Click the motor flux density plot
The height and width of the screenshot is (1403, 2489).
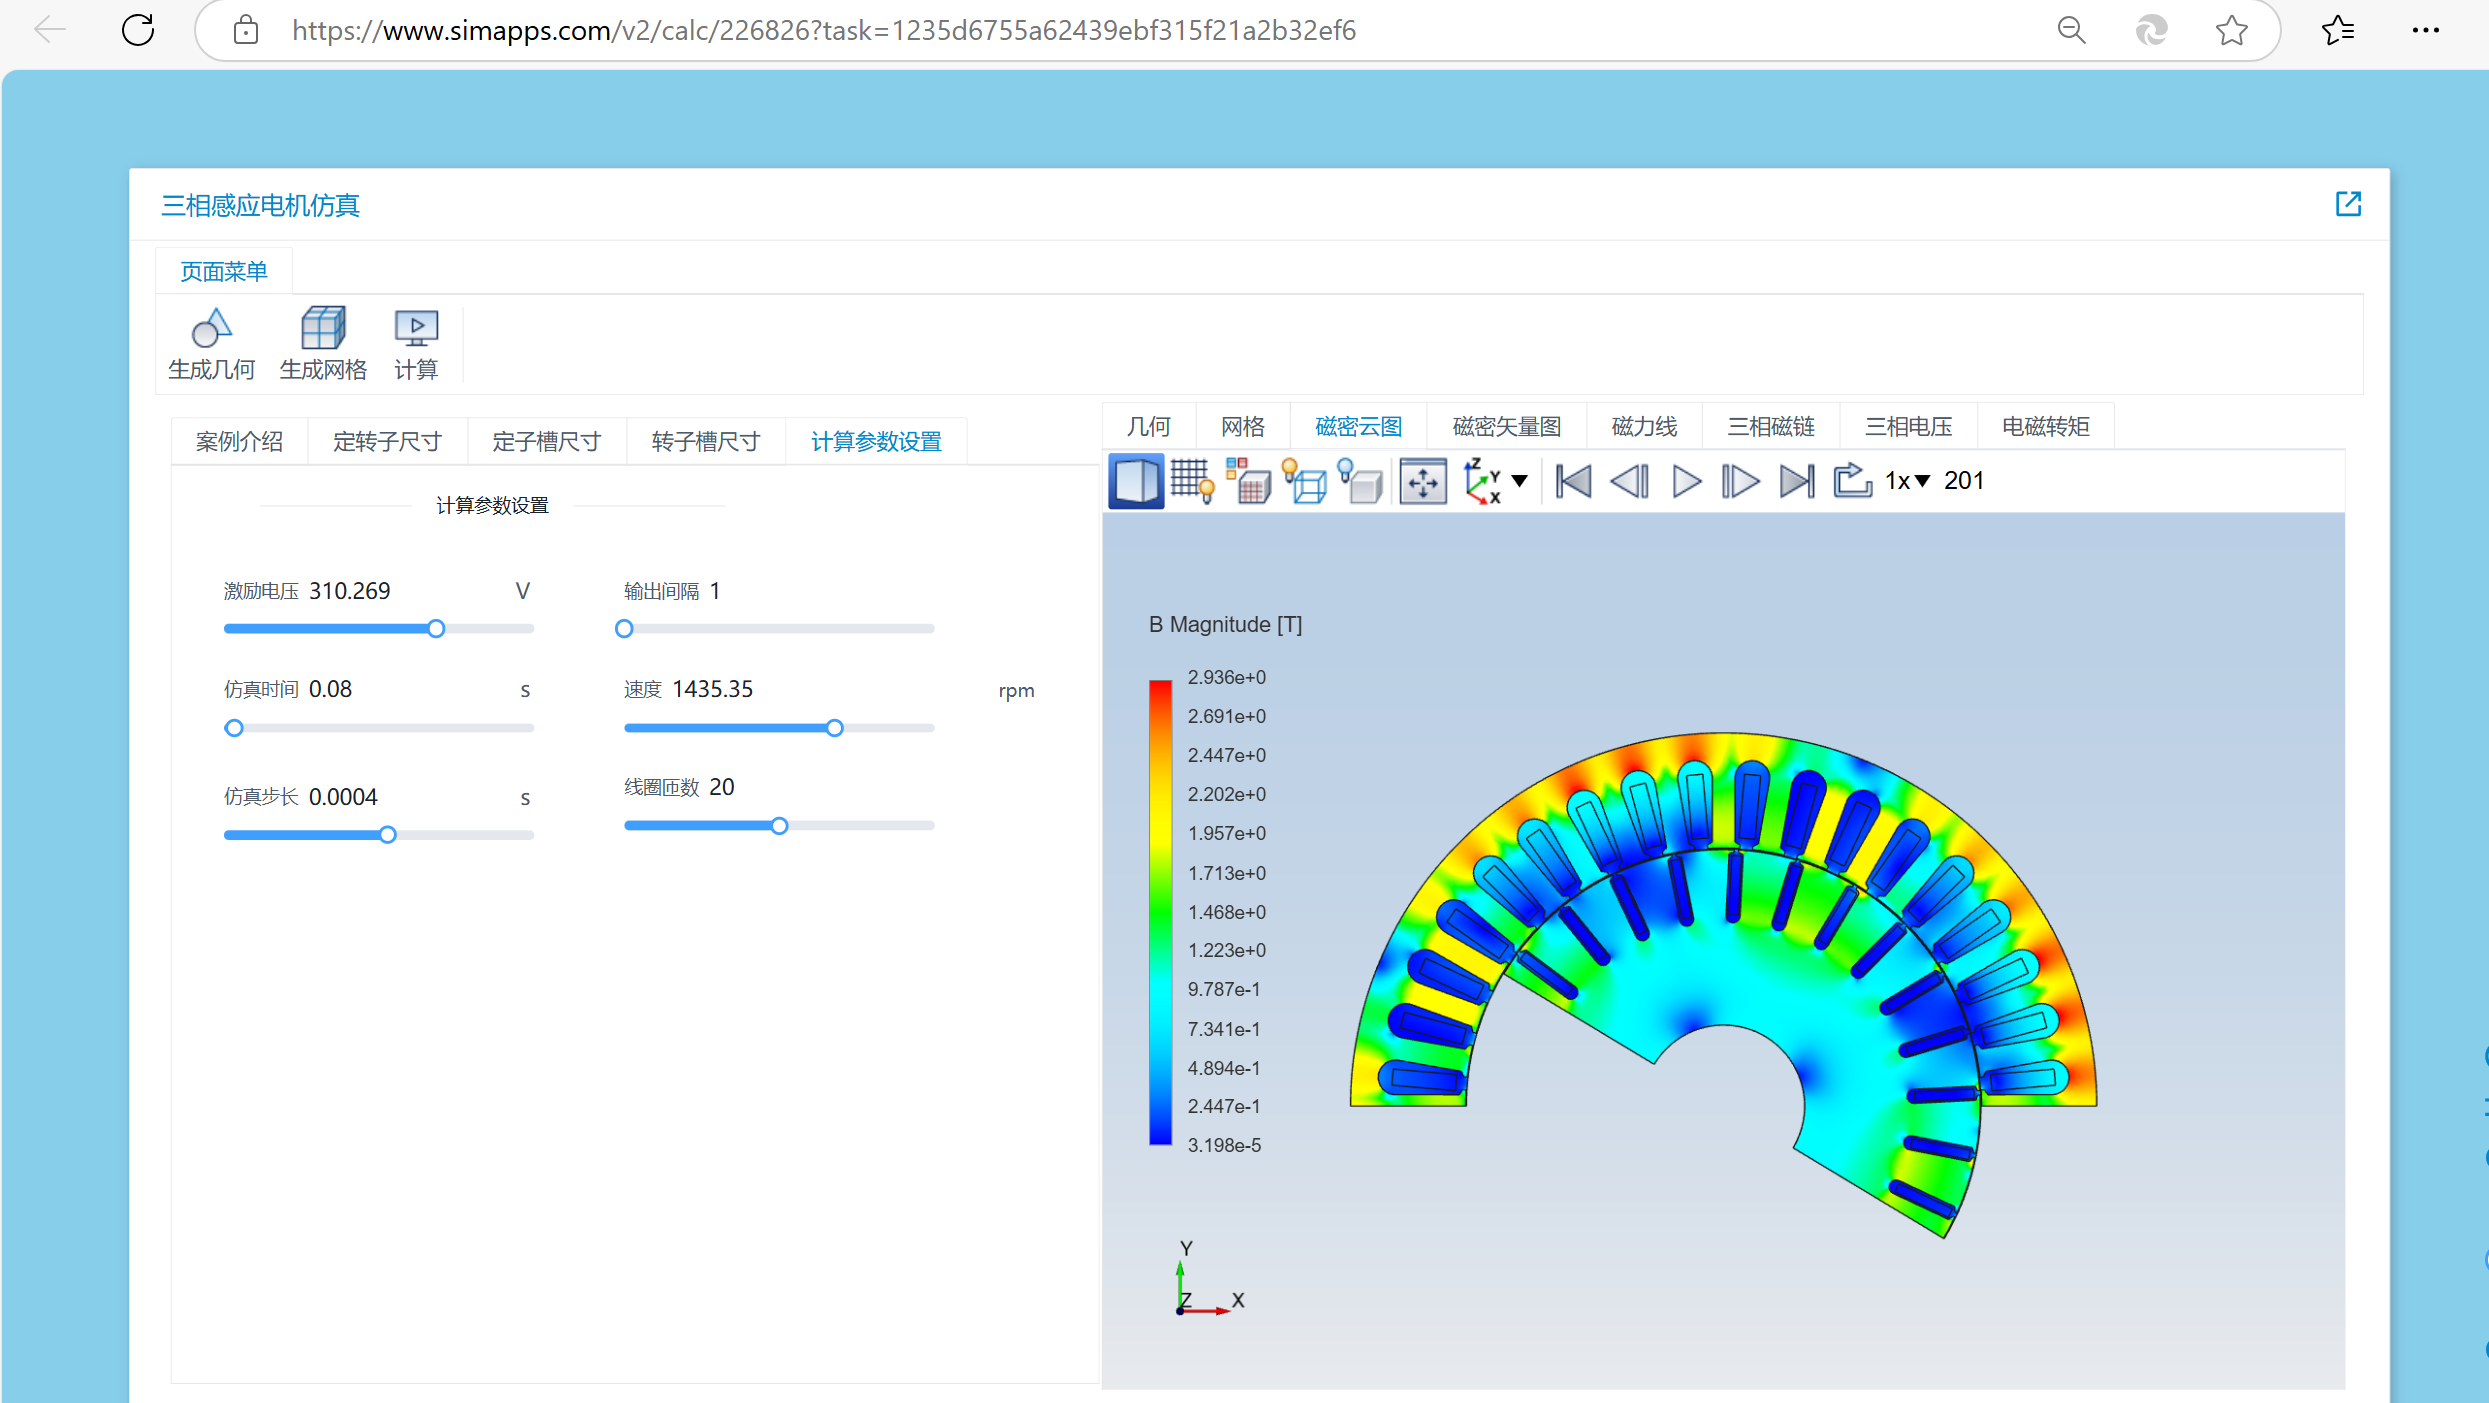[x=1723, y=985]
